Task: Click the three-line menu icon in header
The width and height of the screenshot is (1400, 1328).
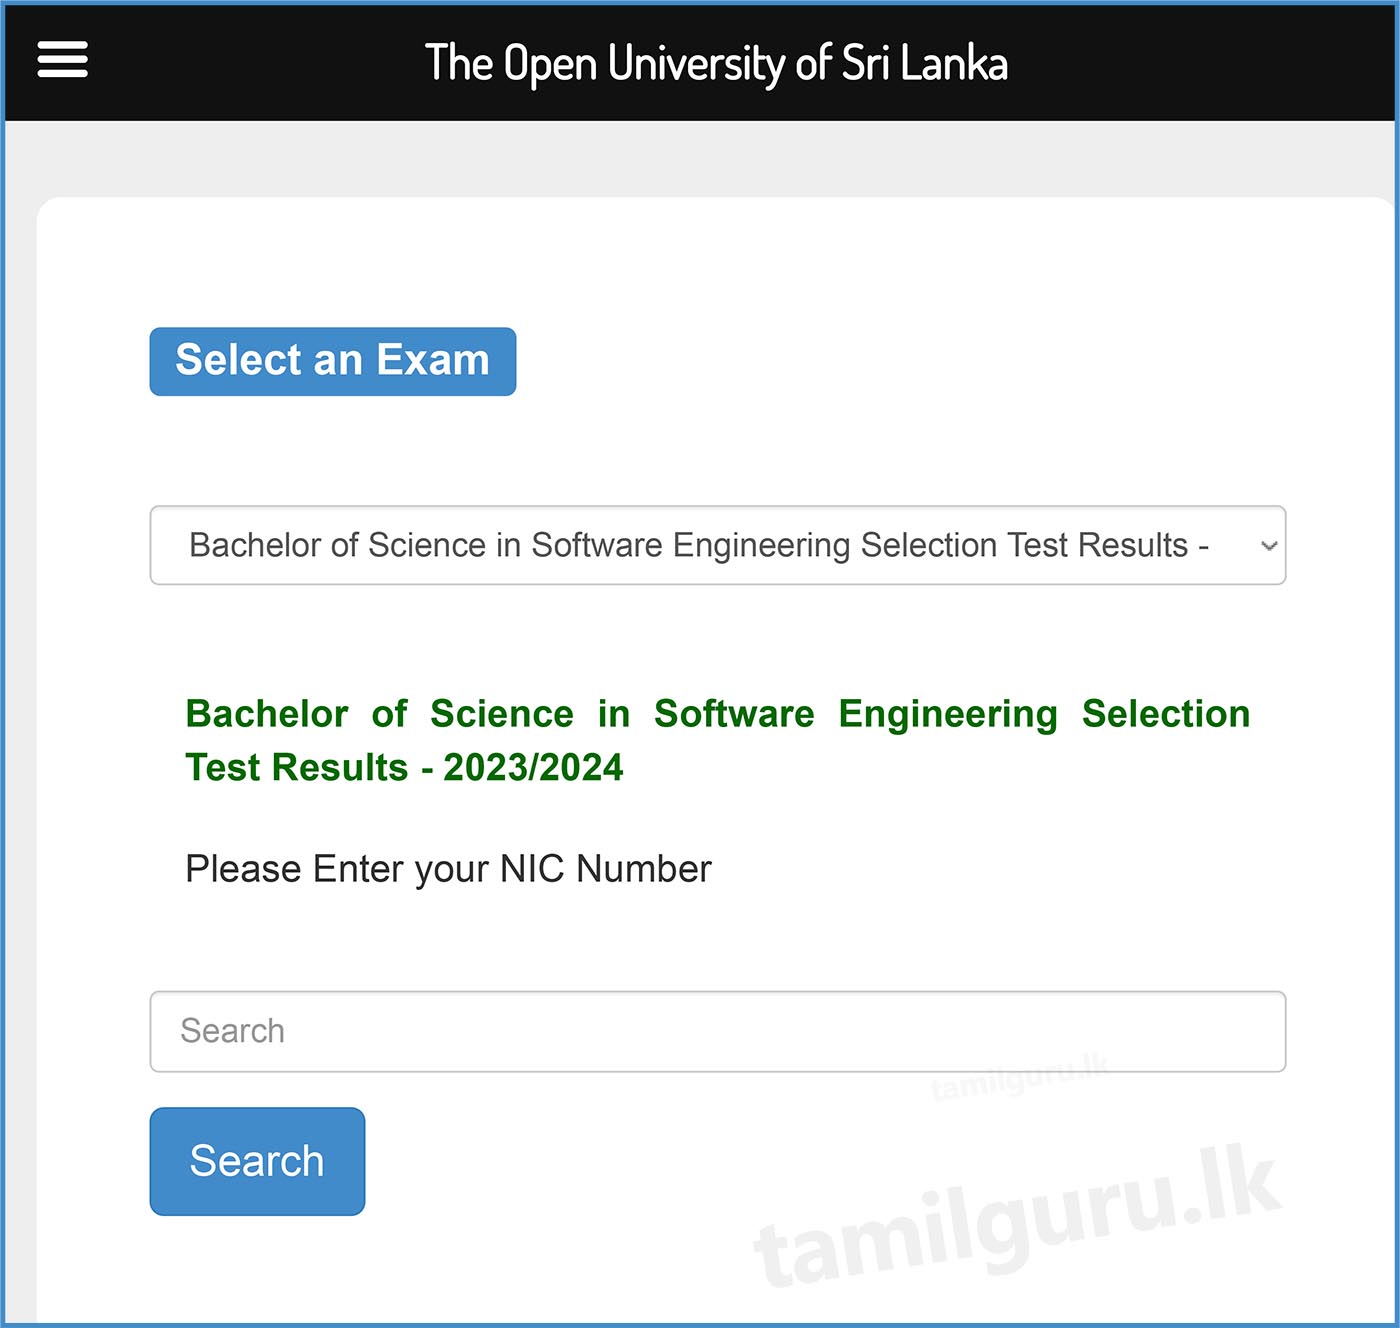Action: coord(63,60)
